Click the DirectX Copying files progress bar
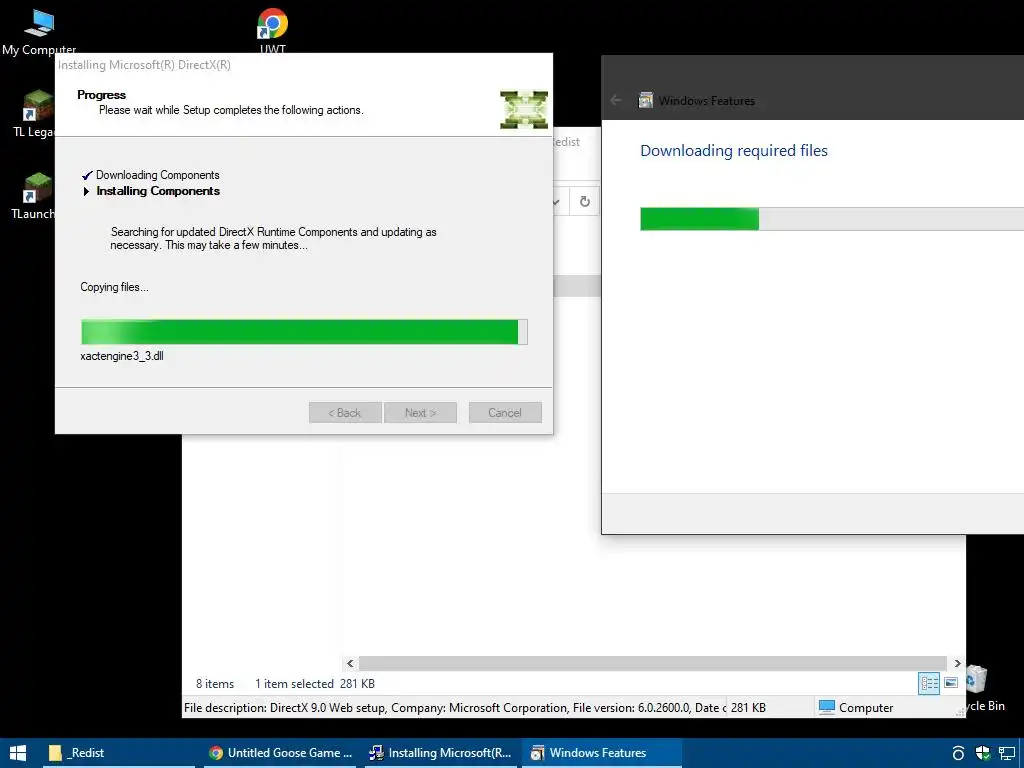Image resolution: width=1024 pixels, height=768 pixels. 304,332
